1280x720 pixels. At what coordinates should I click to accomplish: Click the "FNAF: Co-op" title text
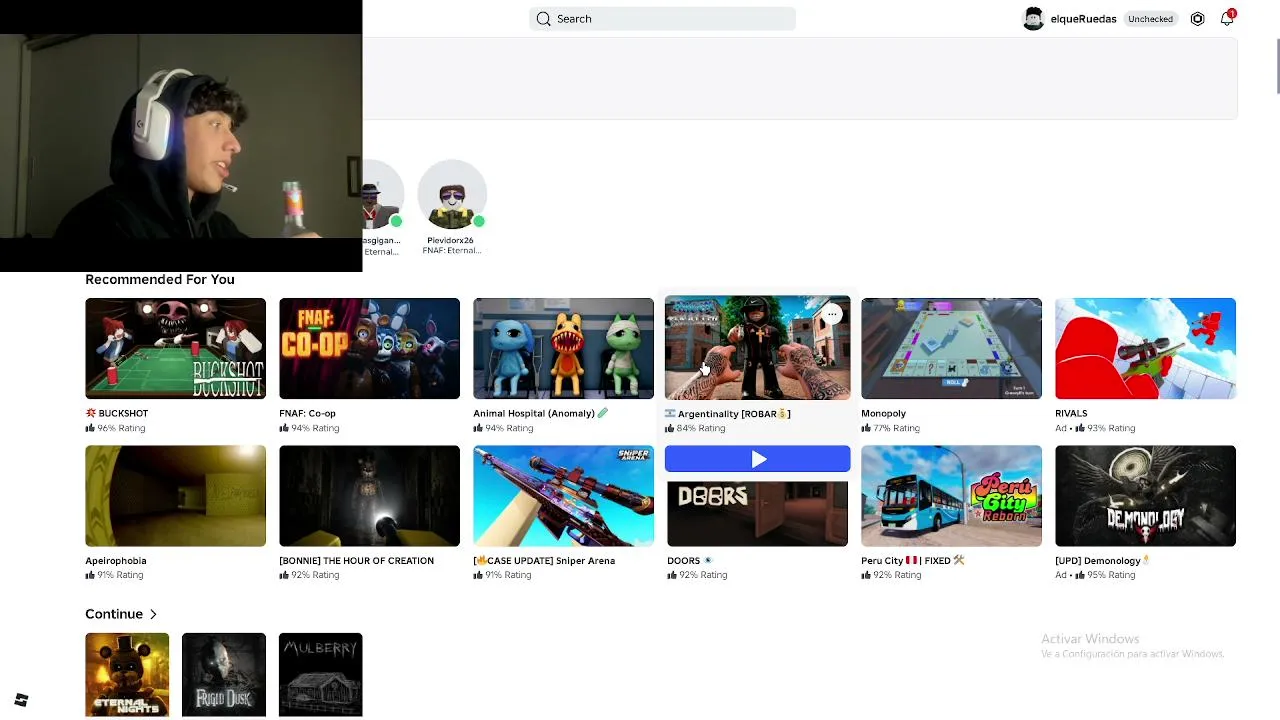[x=307, y=413]
